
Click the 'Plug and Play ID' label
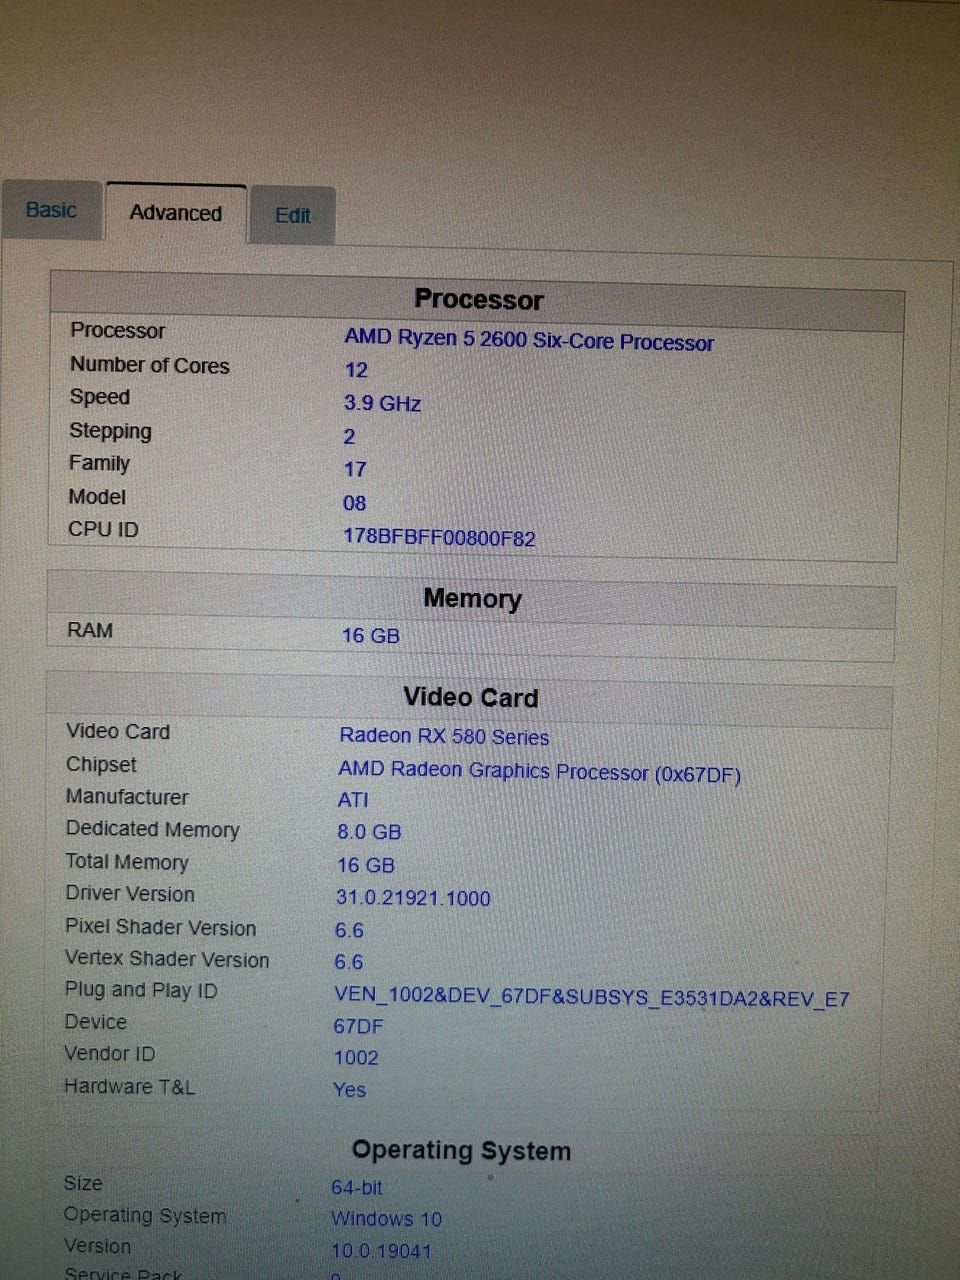[x=141, y=990]
